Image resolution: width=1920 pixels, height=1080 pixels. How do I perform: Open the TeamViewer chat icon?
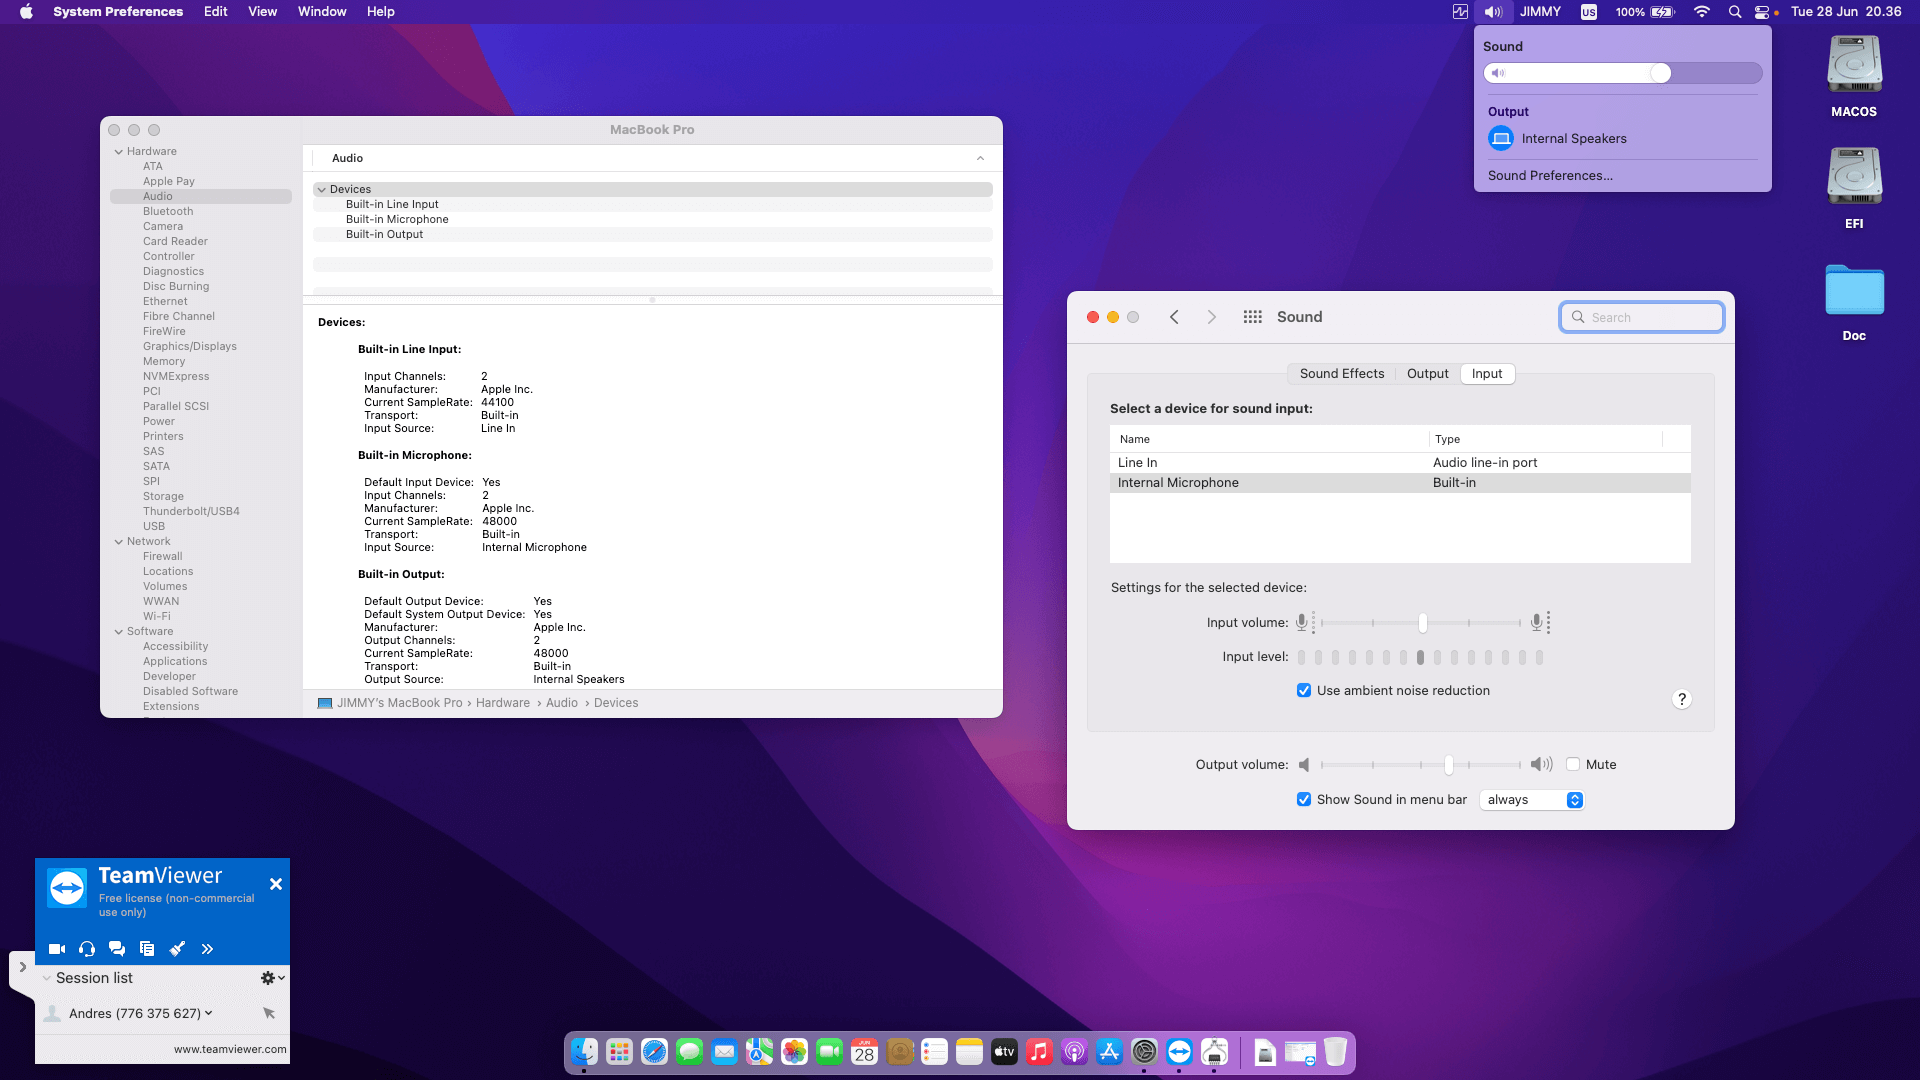tap(117, 949)
